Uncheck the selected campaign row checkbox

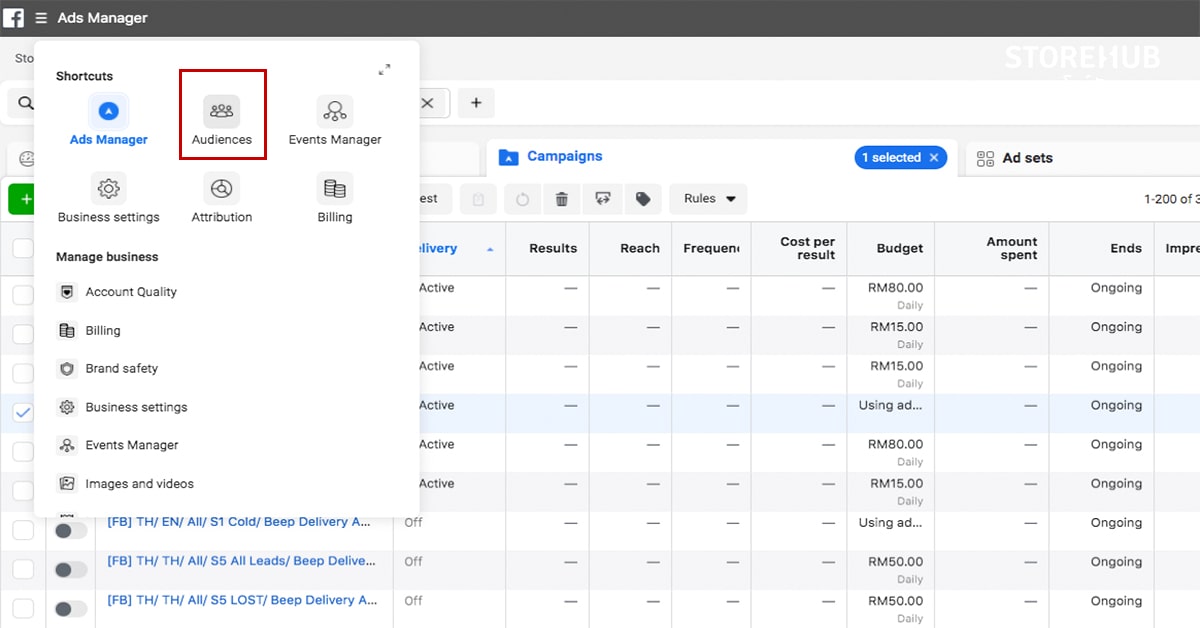(x=23, y=412)
